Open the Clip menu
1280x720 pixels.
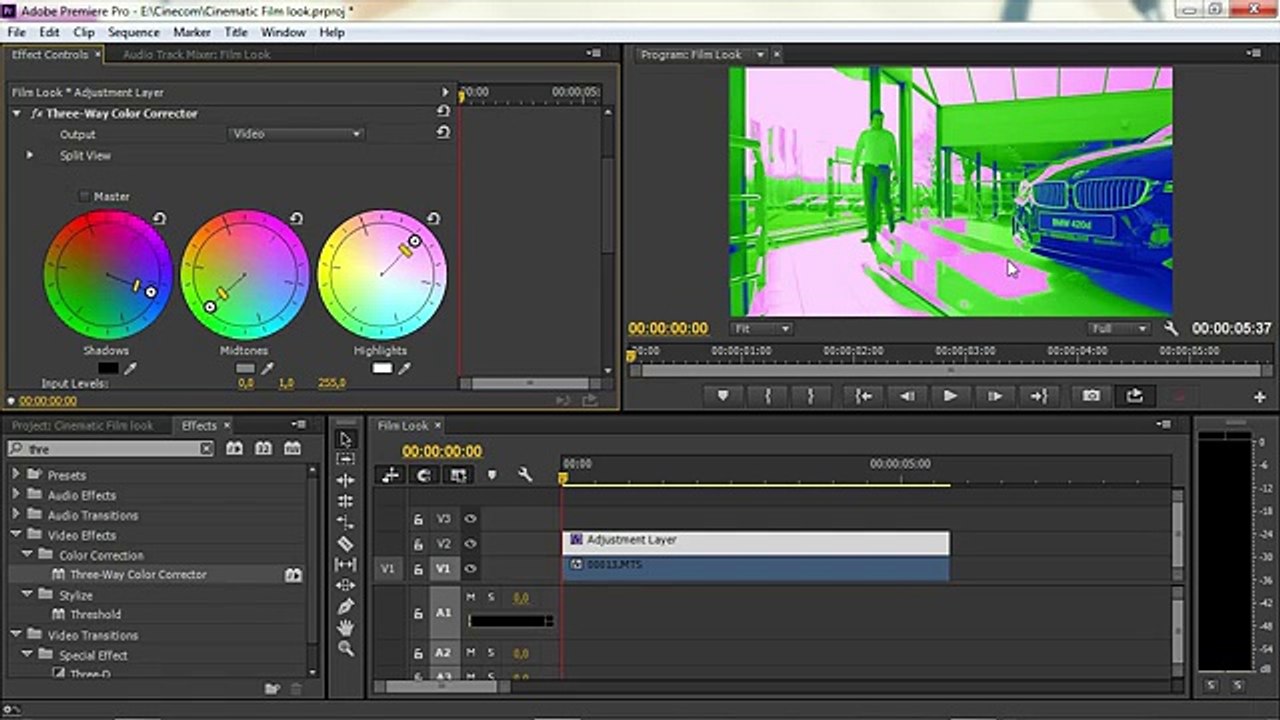click(84, 32)
